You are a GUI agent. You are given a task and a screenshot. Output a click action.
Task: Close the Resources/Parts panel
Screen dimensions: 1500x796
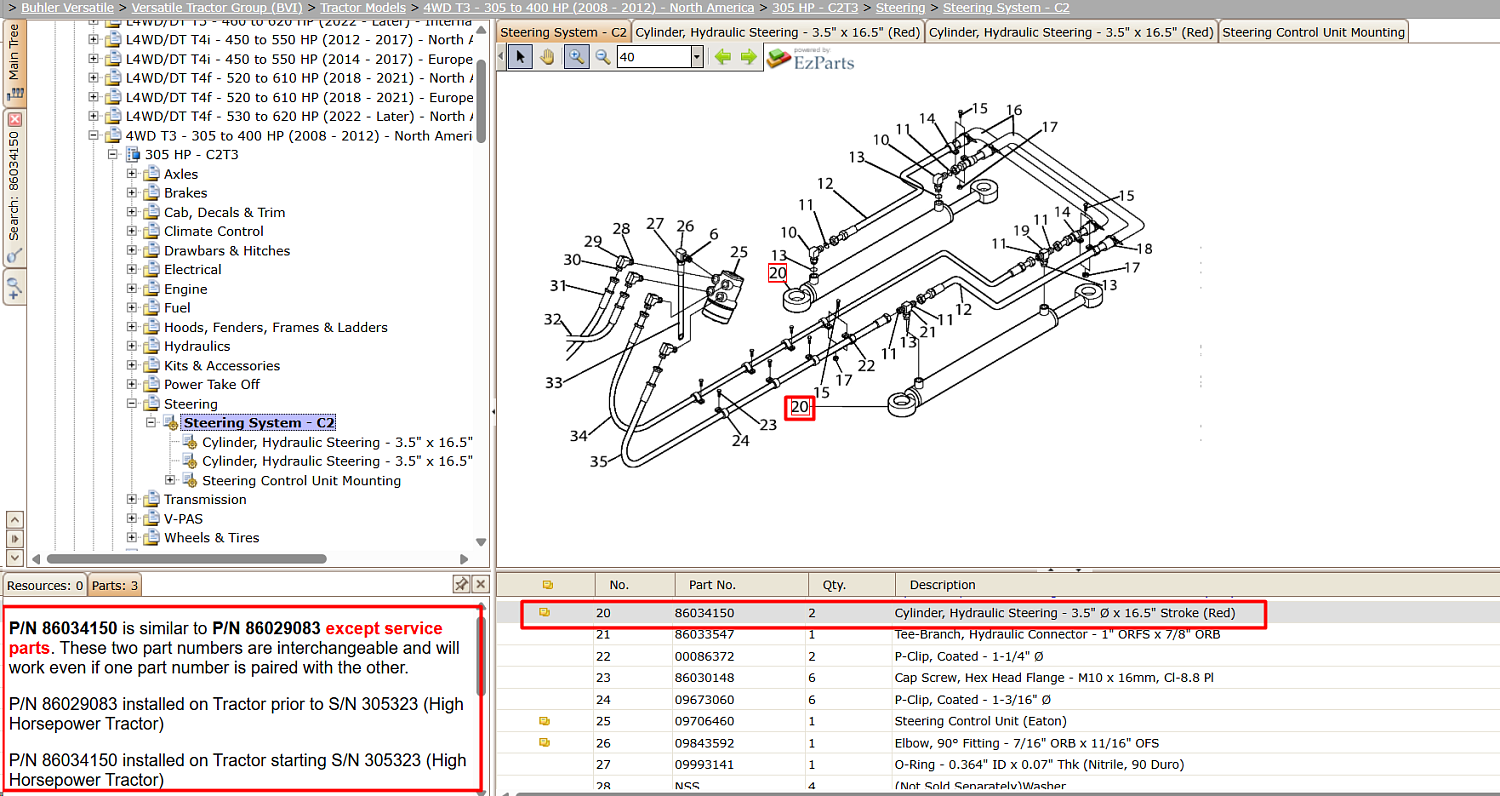480,584
